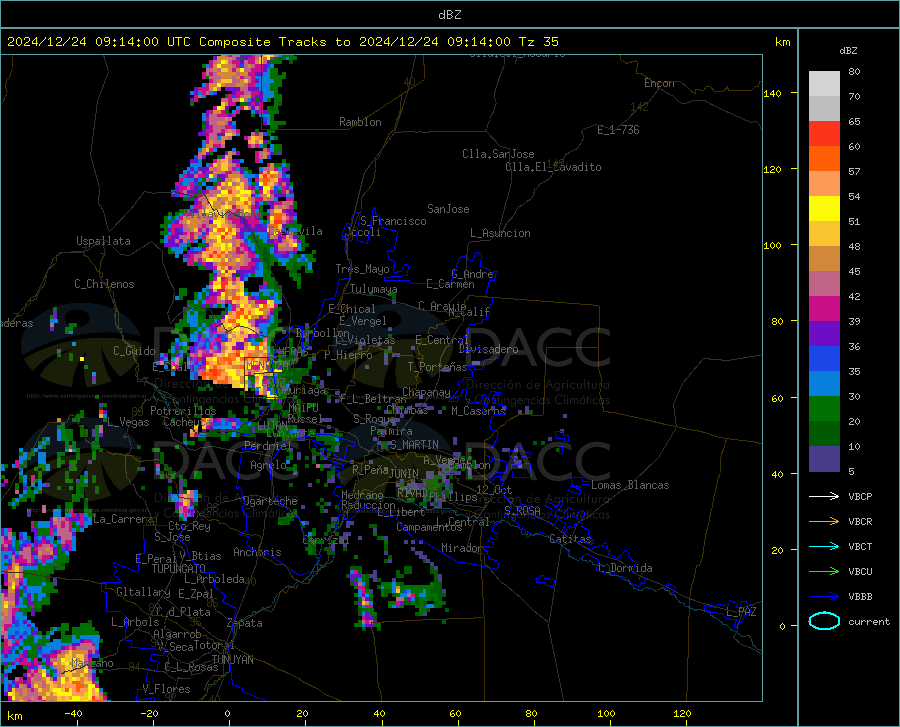Image resolution: width=900 pixels, height=727 pixels.
Task: Click the Ugarteche map label
Action: (x=270, y=501)
